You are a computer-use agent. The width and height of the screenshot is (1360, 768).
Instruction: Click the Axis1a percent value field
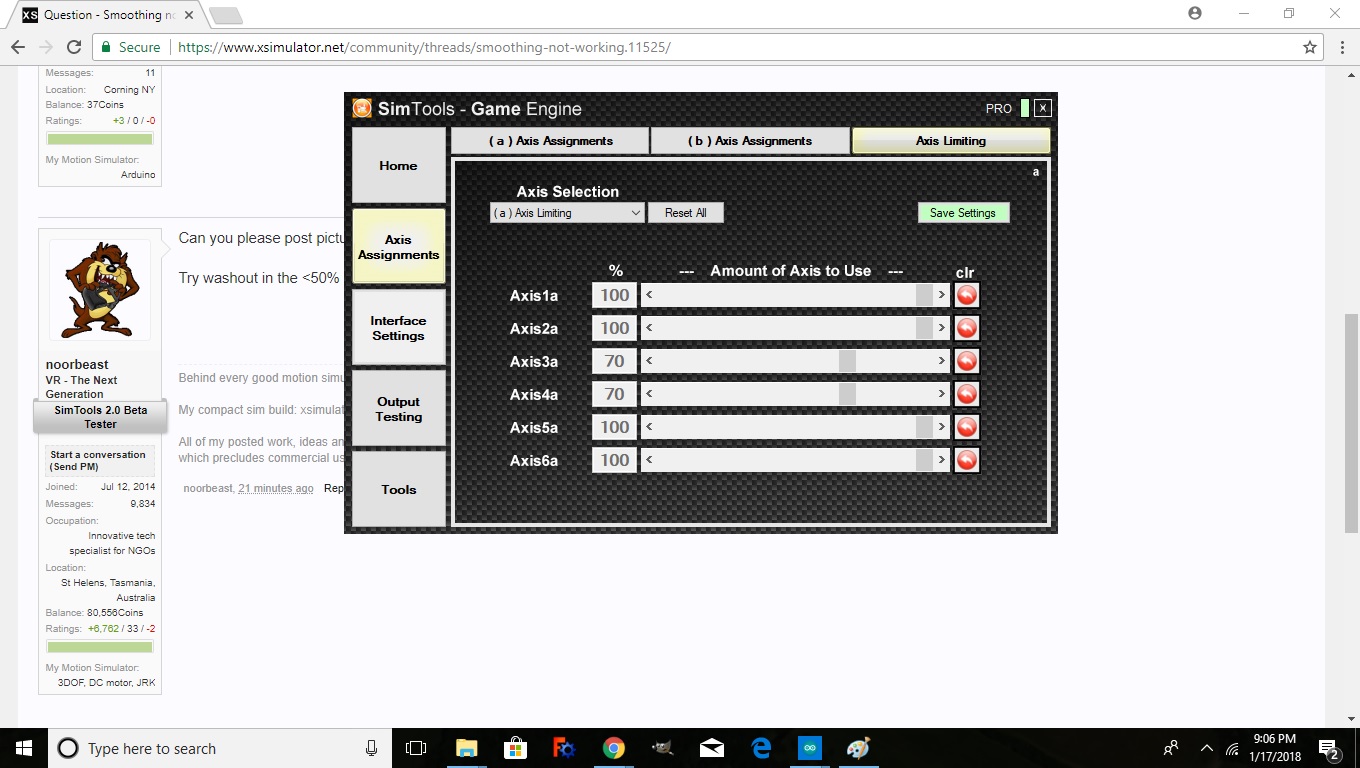[614, 295]
